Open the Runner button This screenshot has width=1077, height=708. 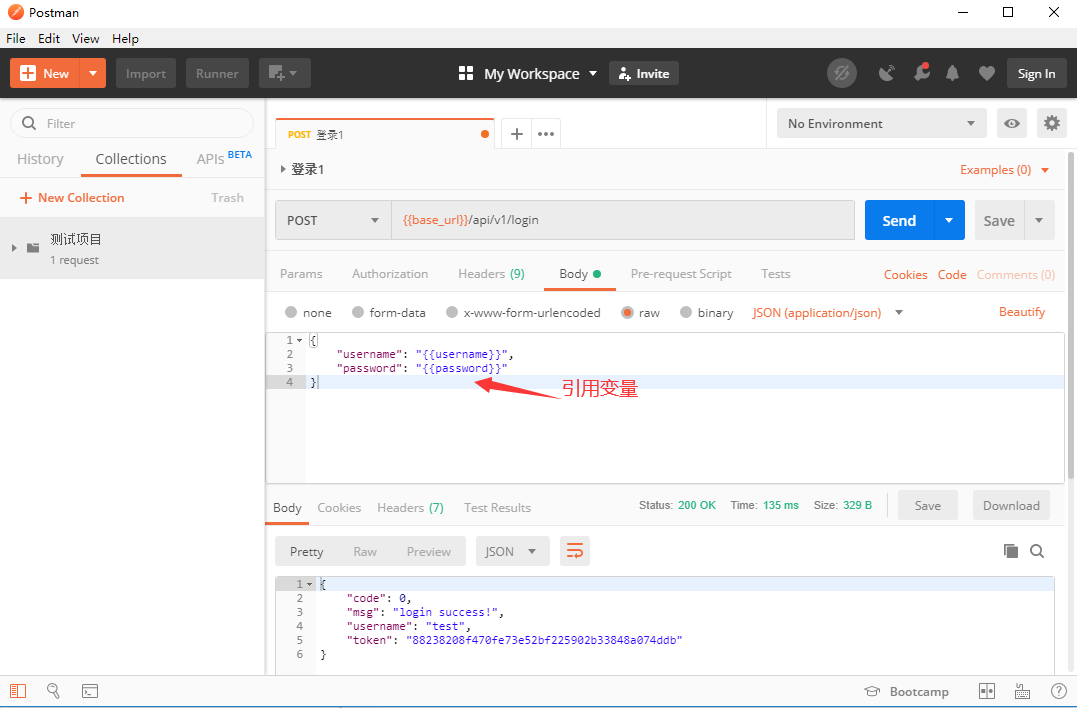[x=217, y=73]
